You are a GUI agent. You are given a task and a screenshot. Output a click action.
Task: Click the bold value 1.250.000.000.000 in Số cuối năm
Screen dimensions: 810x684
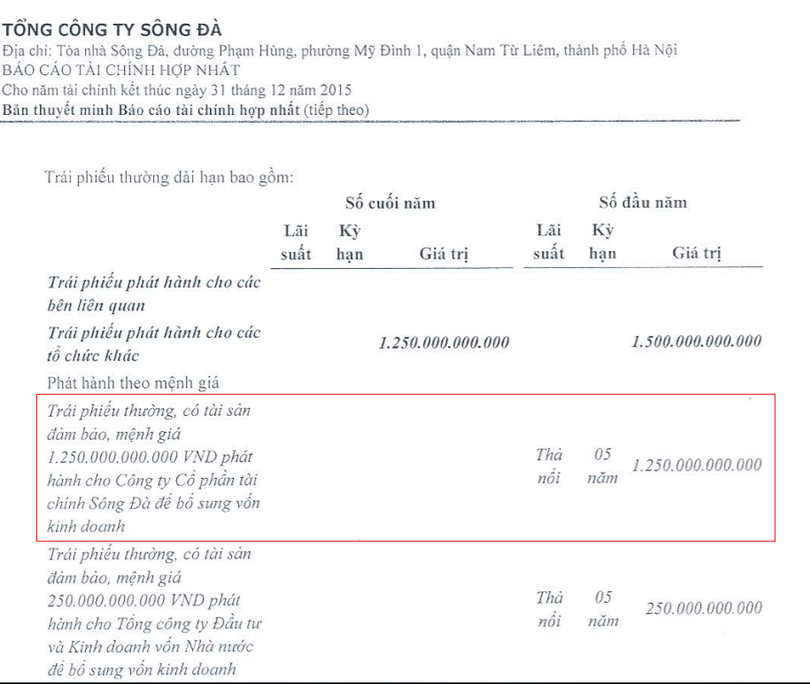click(x=444, y=343)
